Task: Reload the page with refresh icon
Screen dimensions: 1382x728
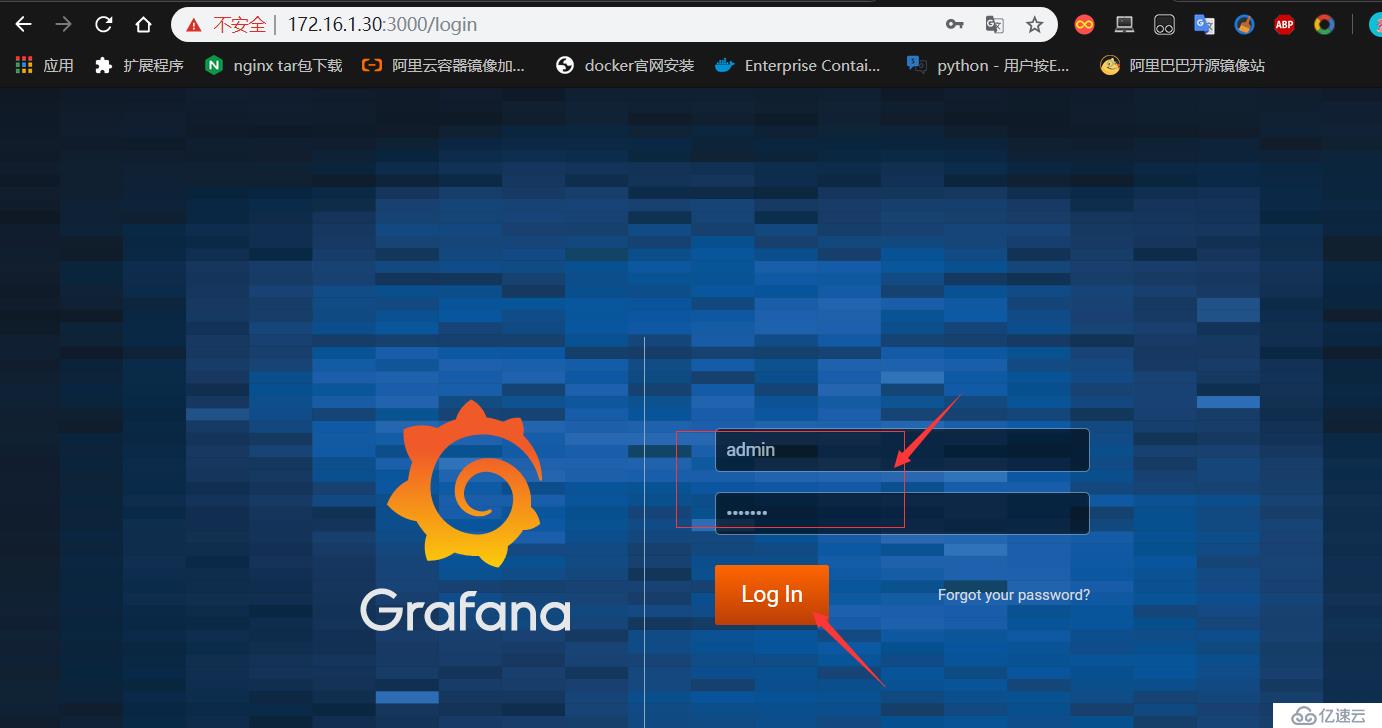Action: click(x=104, y=24)
